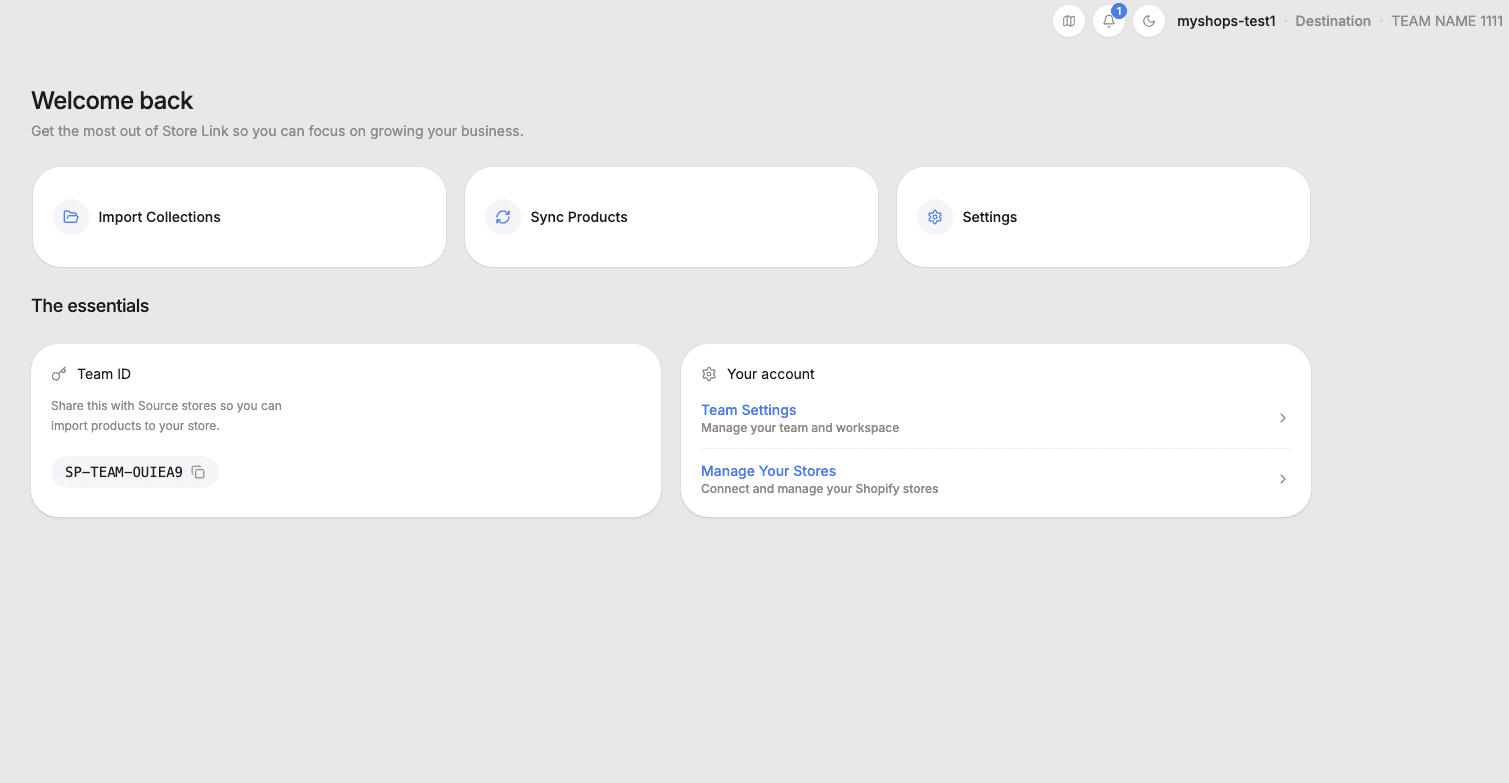Click The essentials heading
Screen dimensions: 1509x783
pos(90,306)
